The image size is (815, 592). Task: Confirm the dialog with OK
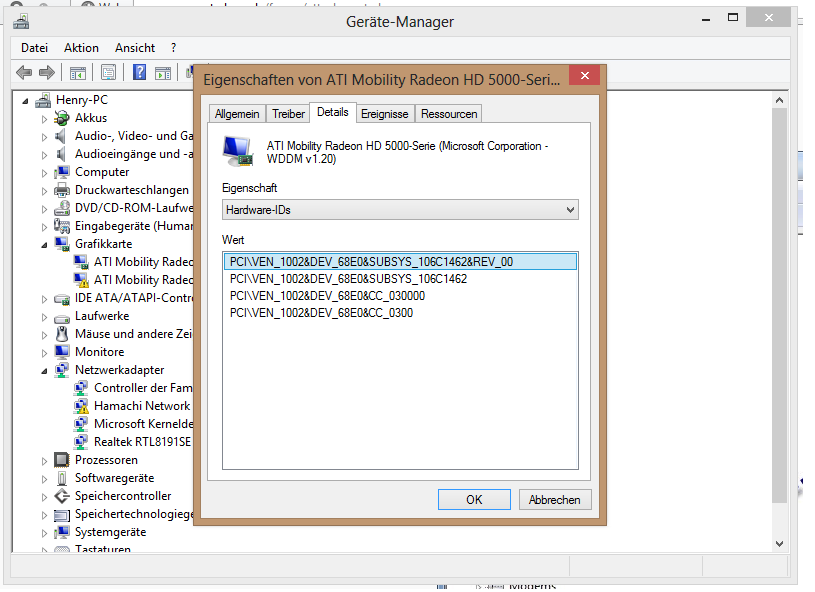click(x=474, y=499)
